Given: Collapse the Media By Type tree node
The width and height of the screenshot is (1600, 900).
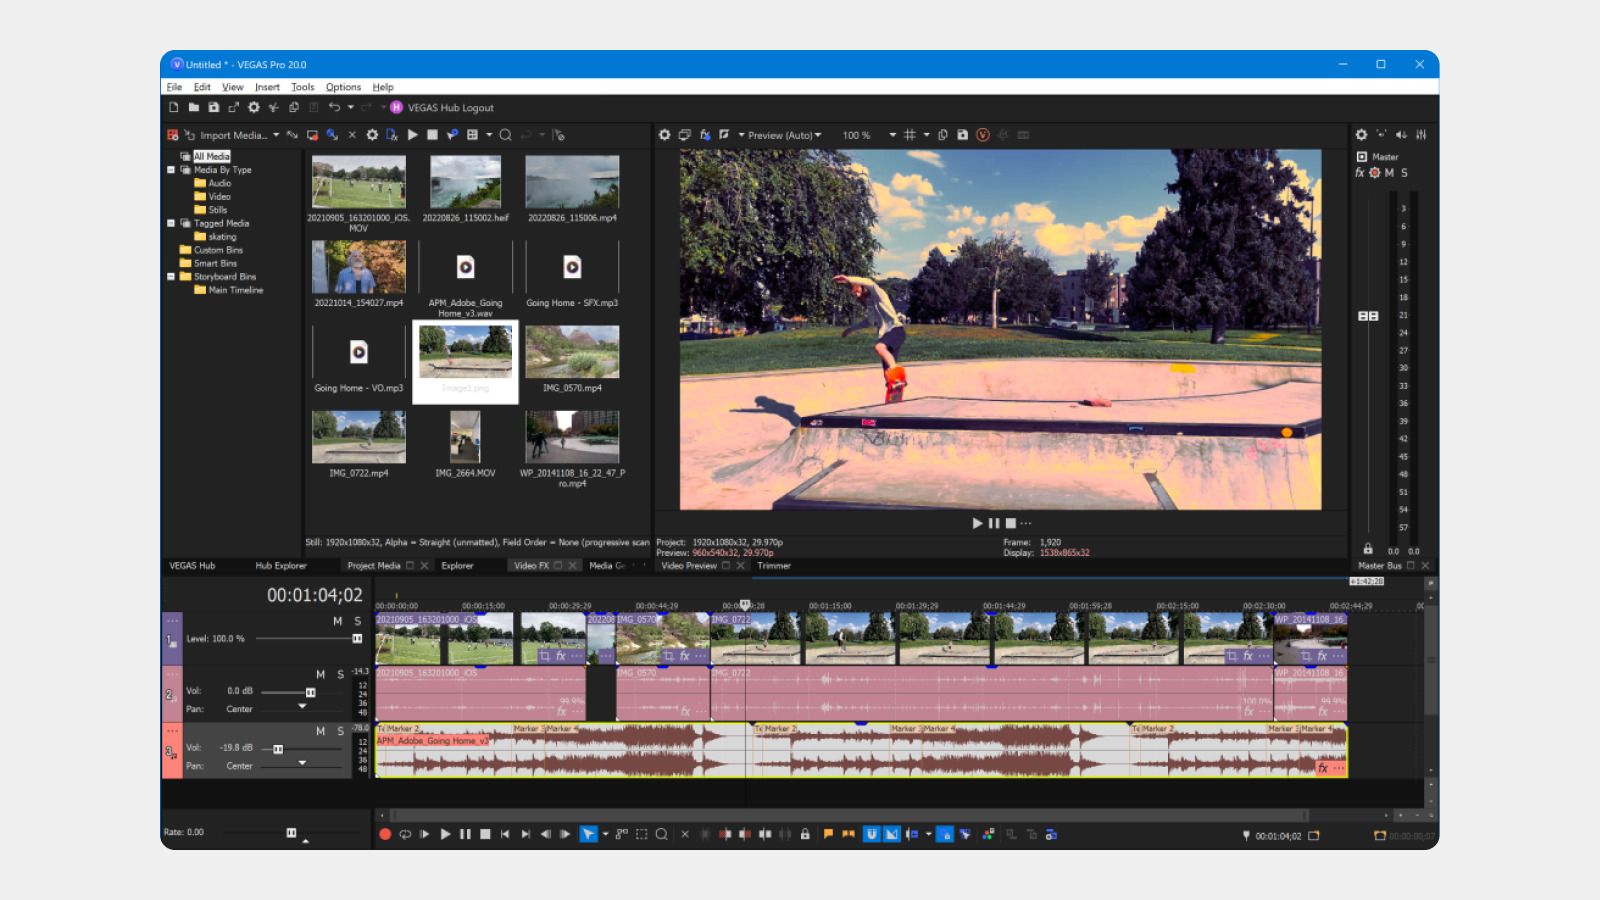Looking at the screenshot, I should point(171,170).
